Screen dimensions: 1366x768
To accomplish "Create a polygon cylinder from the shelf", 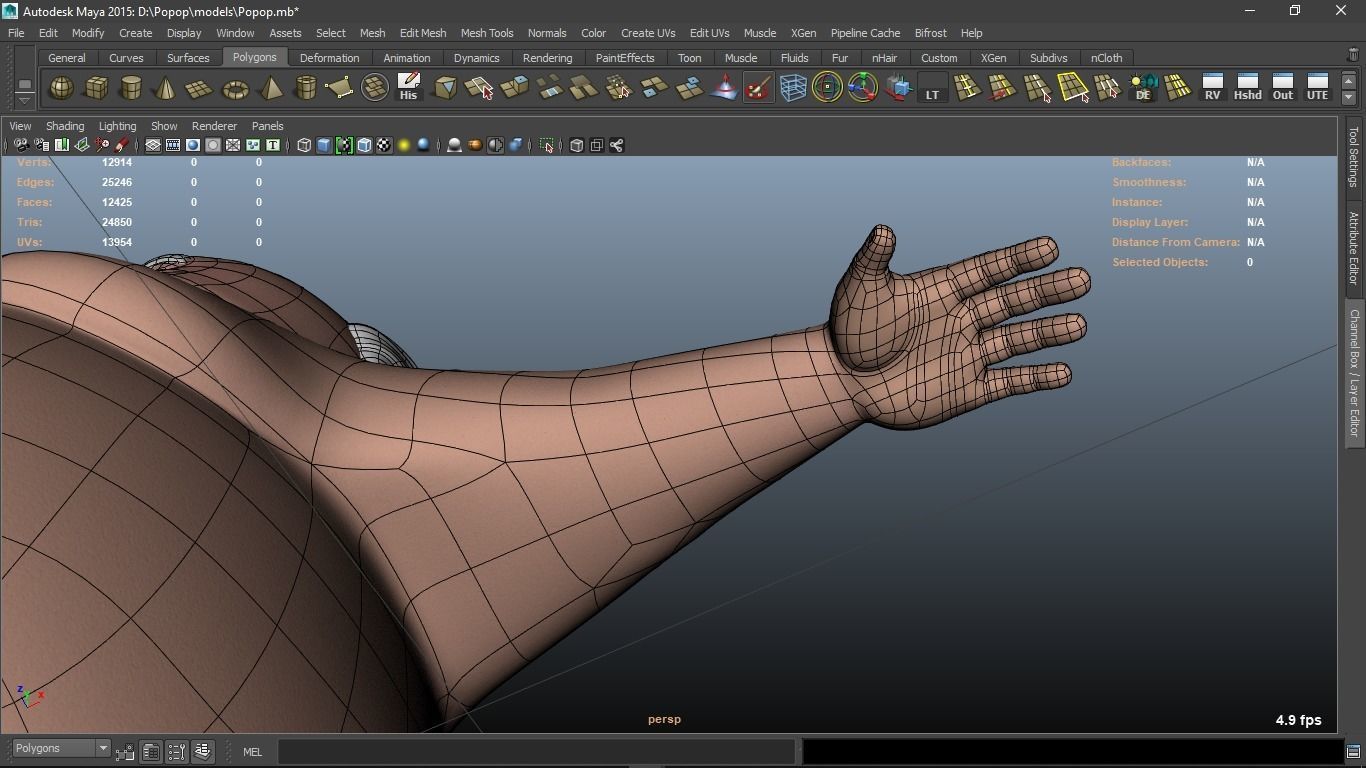I will 131,88.
